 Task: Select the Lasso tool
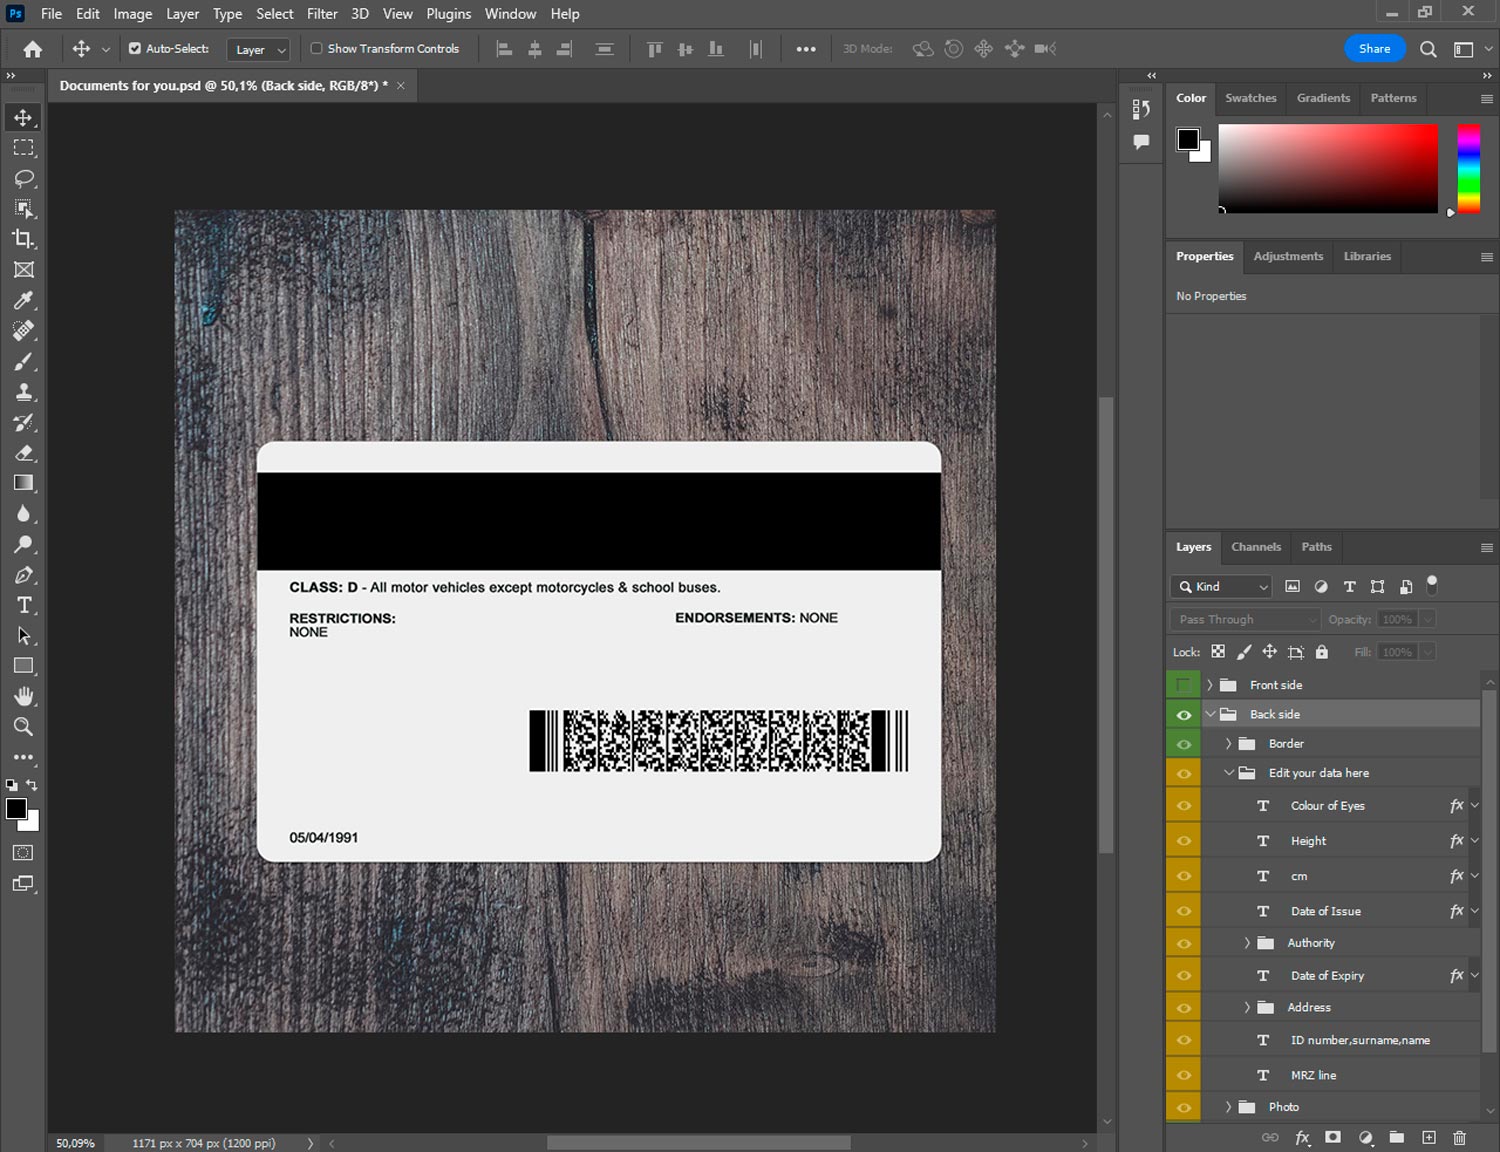[24, 178]
